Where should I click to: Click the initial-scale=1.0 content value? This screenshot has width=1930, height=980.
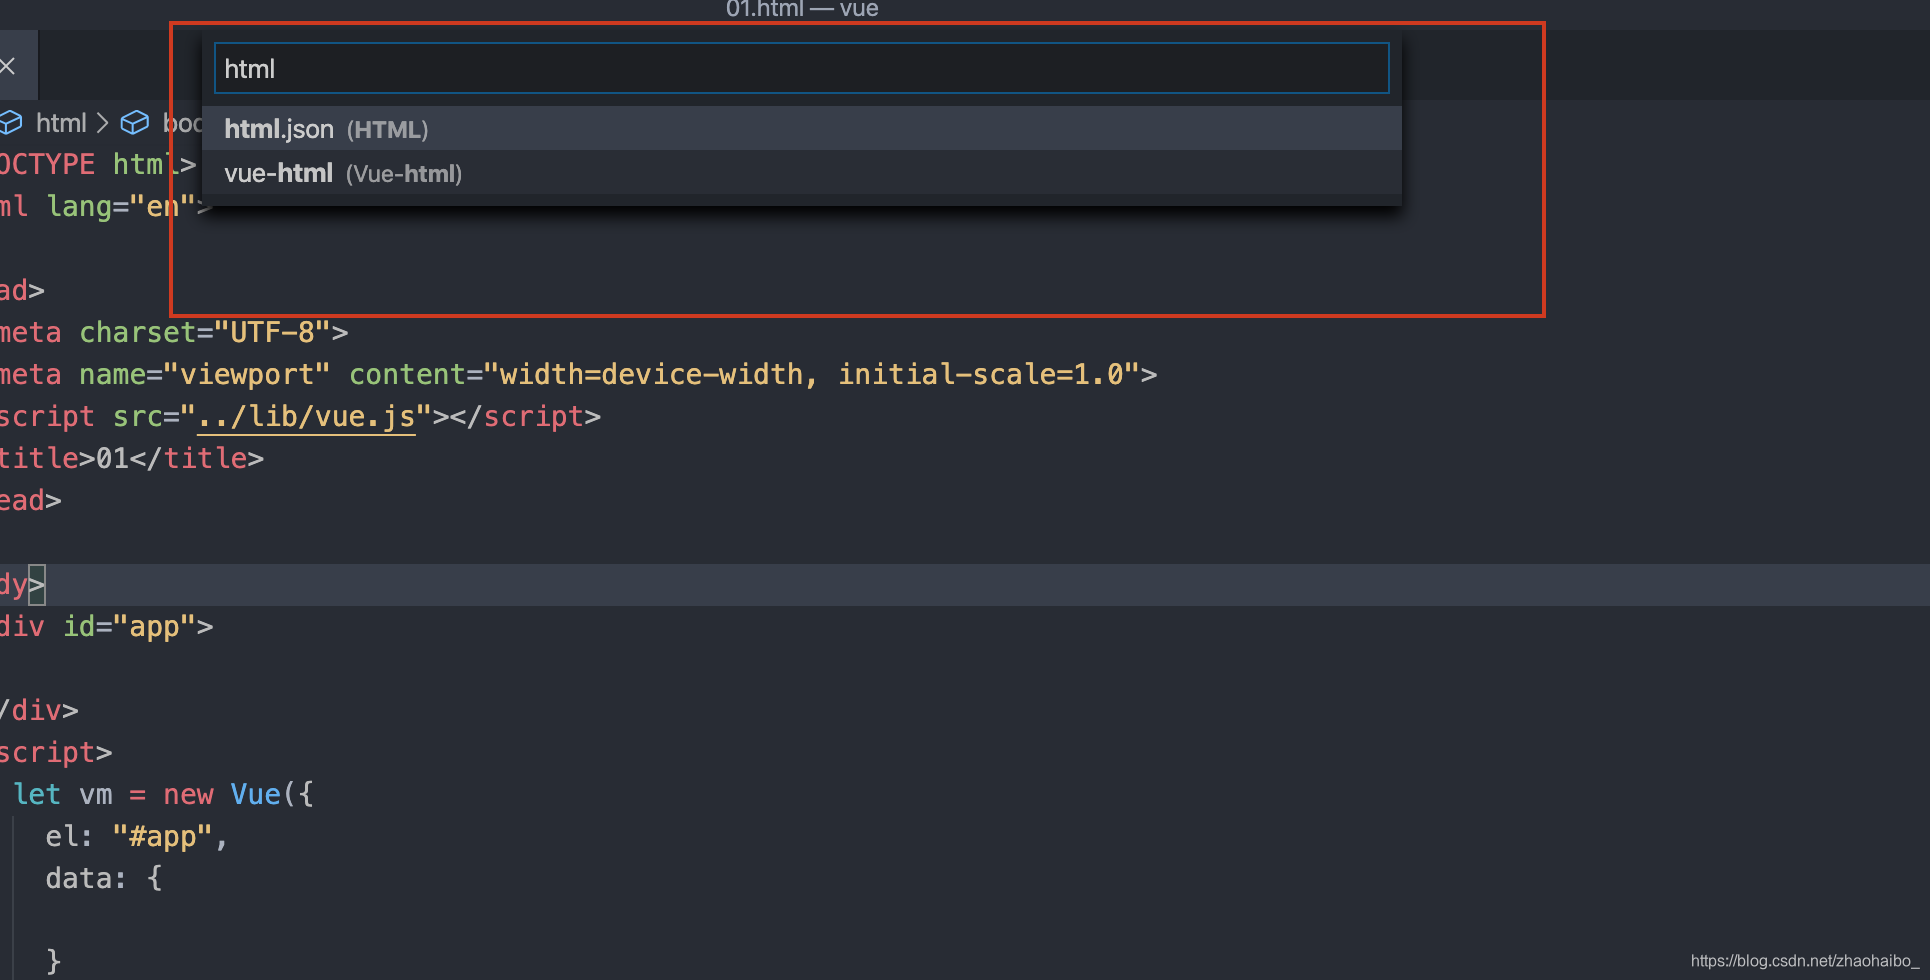tap(981, 374)
